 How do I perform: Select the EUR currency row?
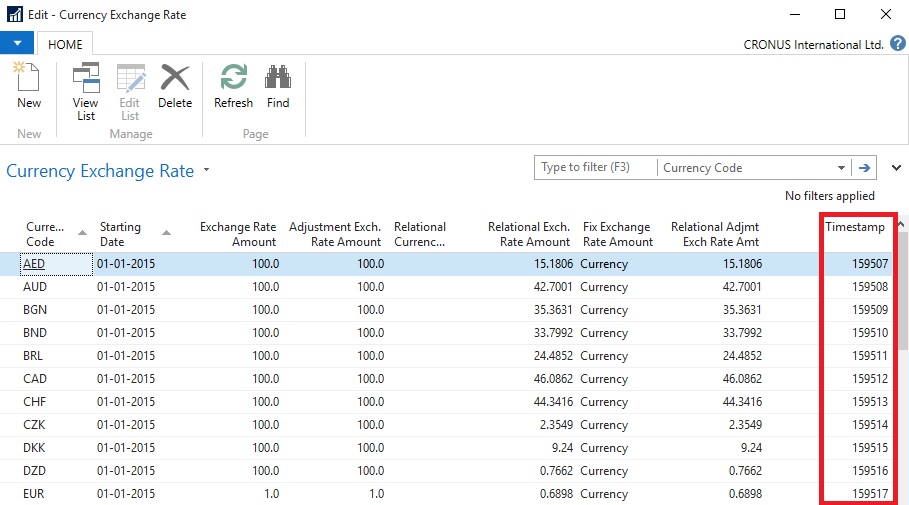[x=34, y=494]
